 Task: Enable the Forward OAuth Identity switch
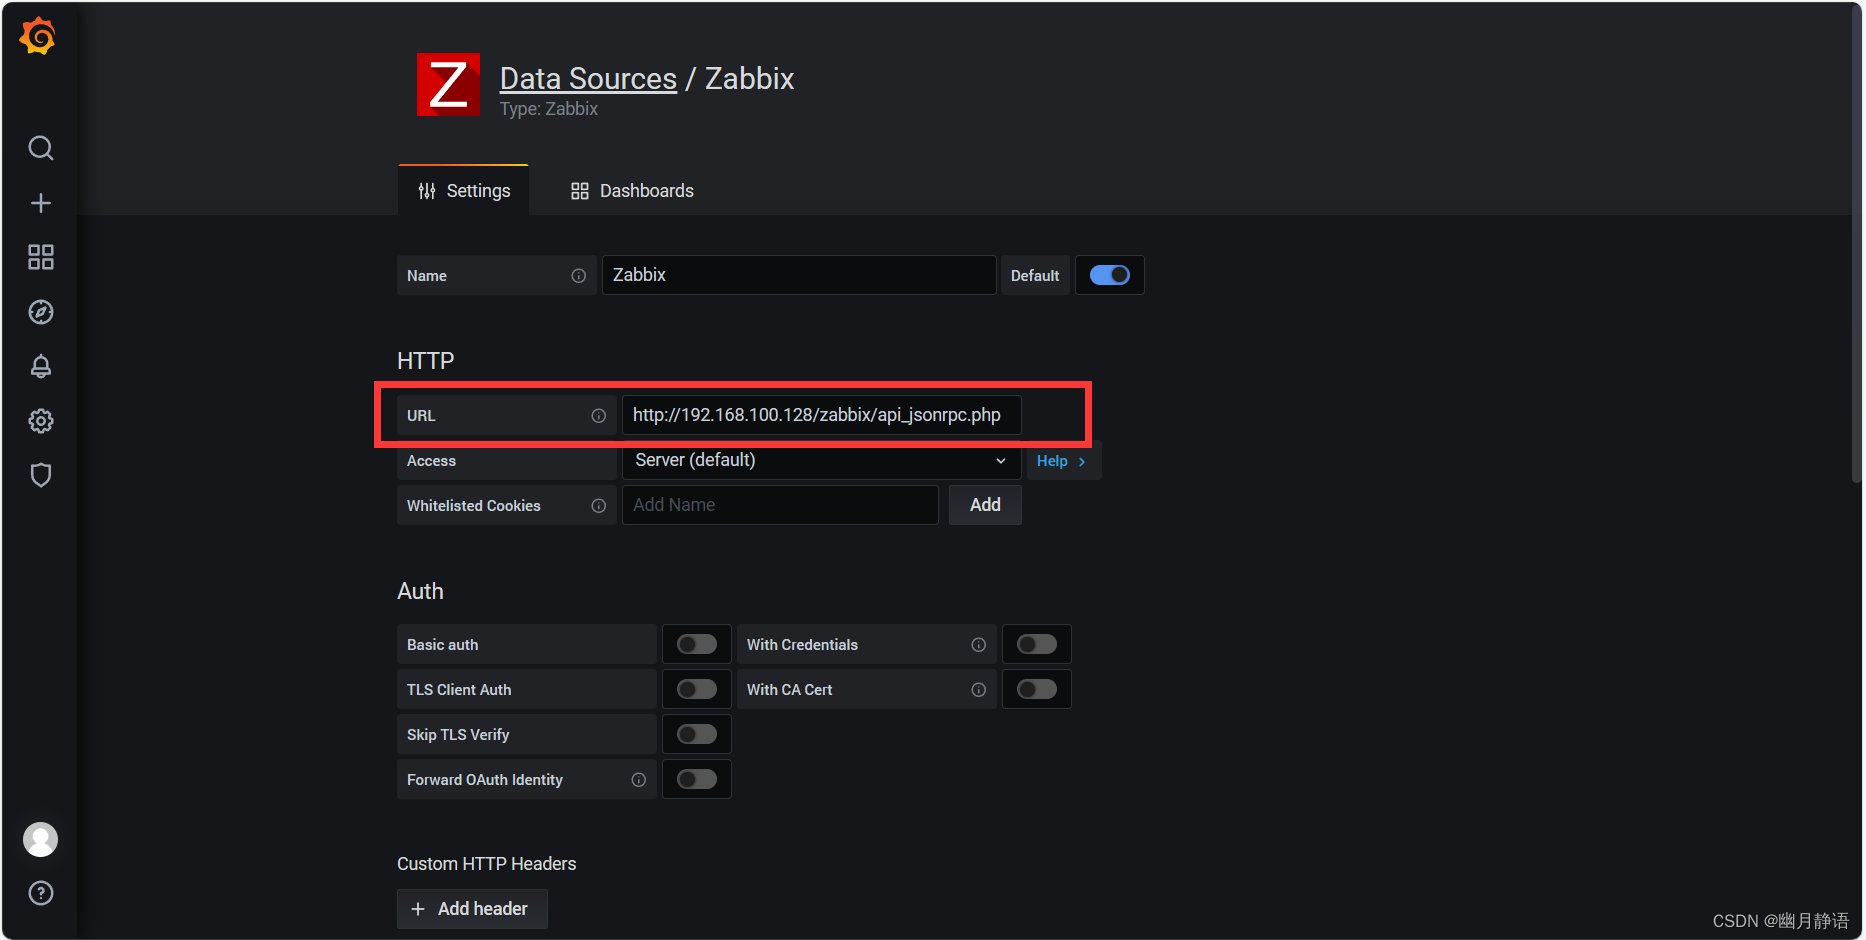tap(697, 779)
